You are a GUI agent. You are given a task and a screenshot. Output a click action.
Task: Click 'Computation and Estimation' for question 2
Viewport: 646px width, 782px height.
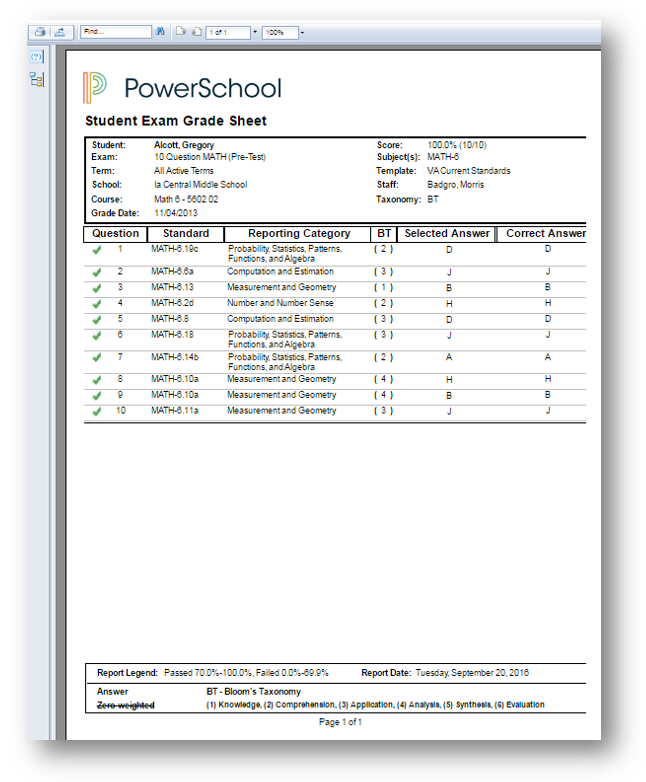pyautogui.click(x=280, y=272)
